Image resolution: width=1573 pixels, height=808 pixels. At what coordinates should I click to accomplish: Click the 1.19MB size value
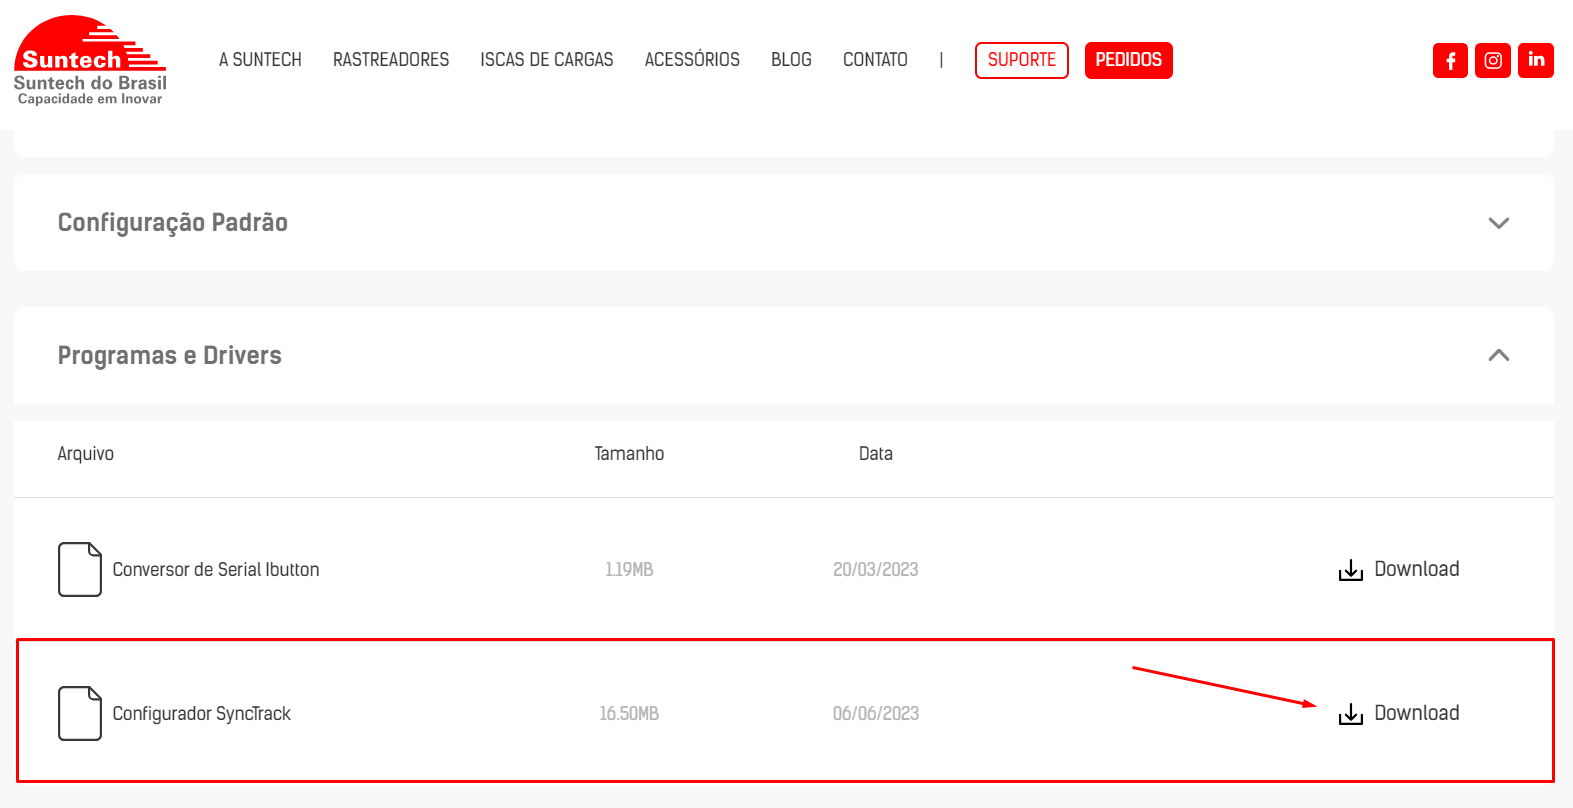629,570
